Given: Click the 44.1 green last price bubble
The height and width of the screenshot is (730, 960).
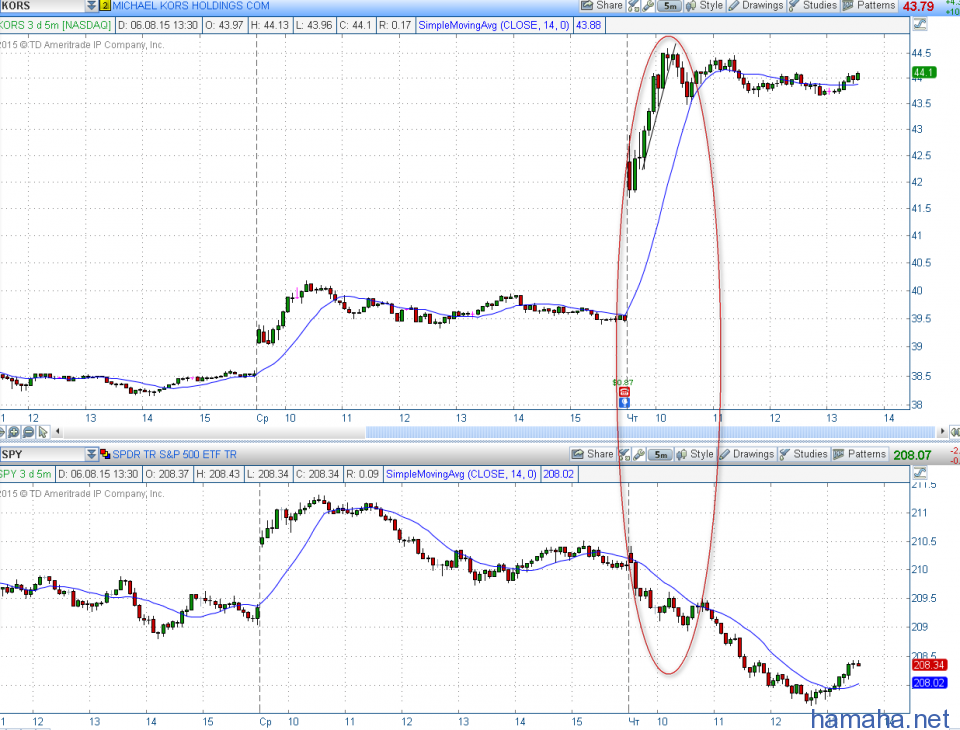Looking at the screenshot, I should point(924,72).
